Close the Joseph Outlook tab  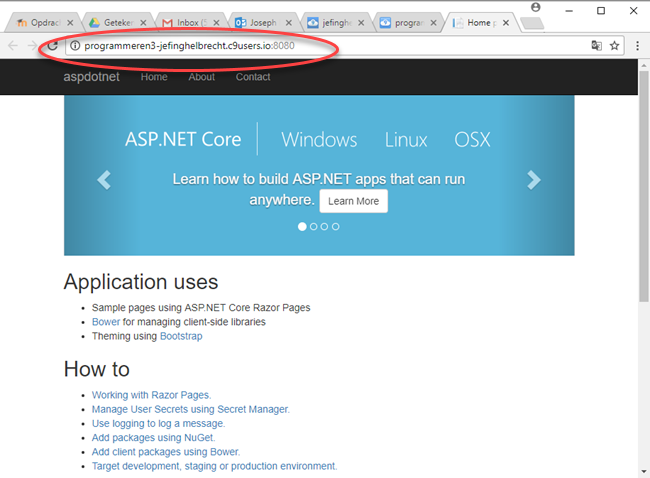tap(289, 23)
